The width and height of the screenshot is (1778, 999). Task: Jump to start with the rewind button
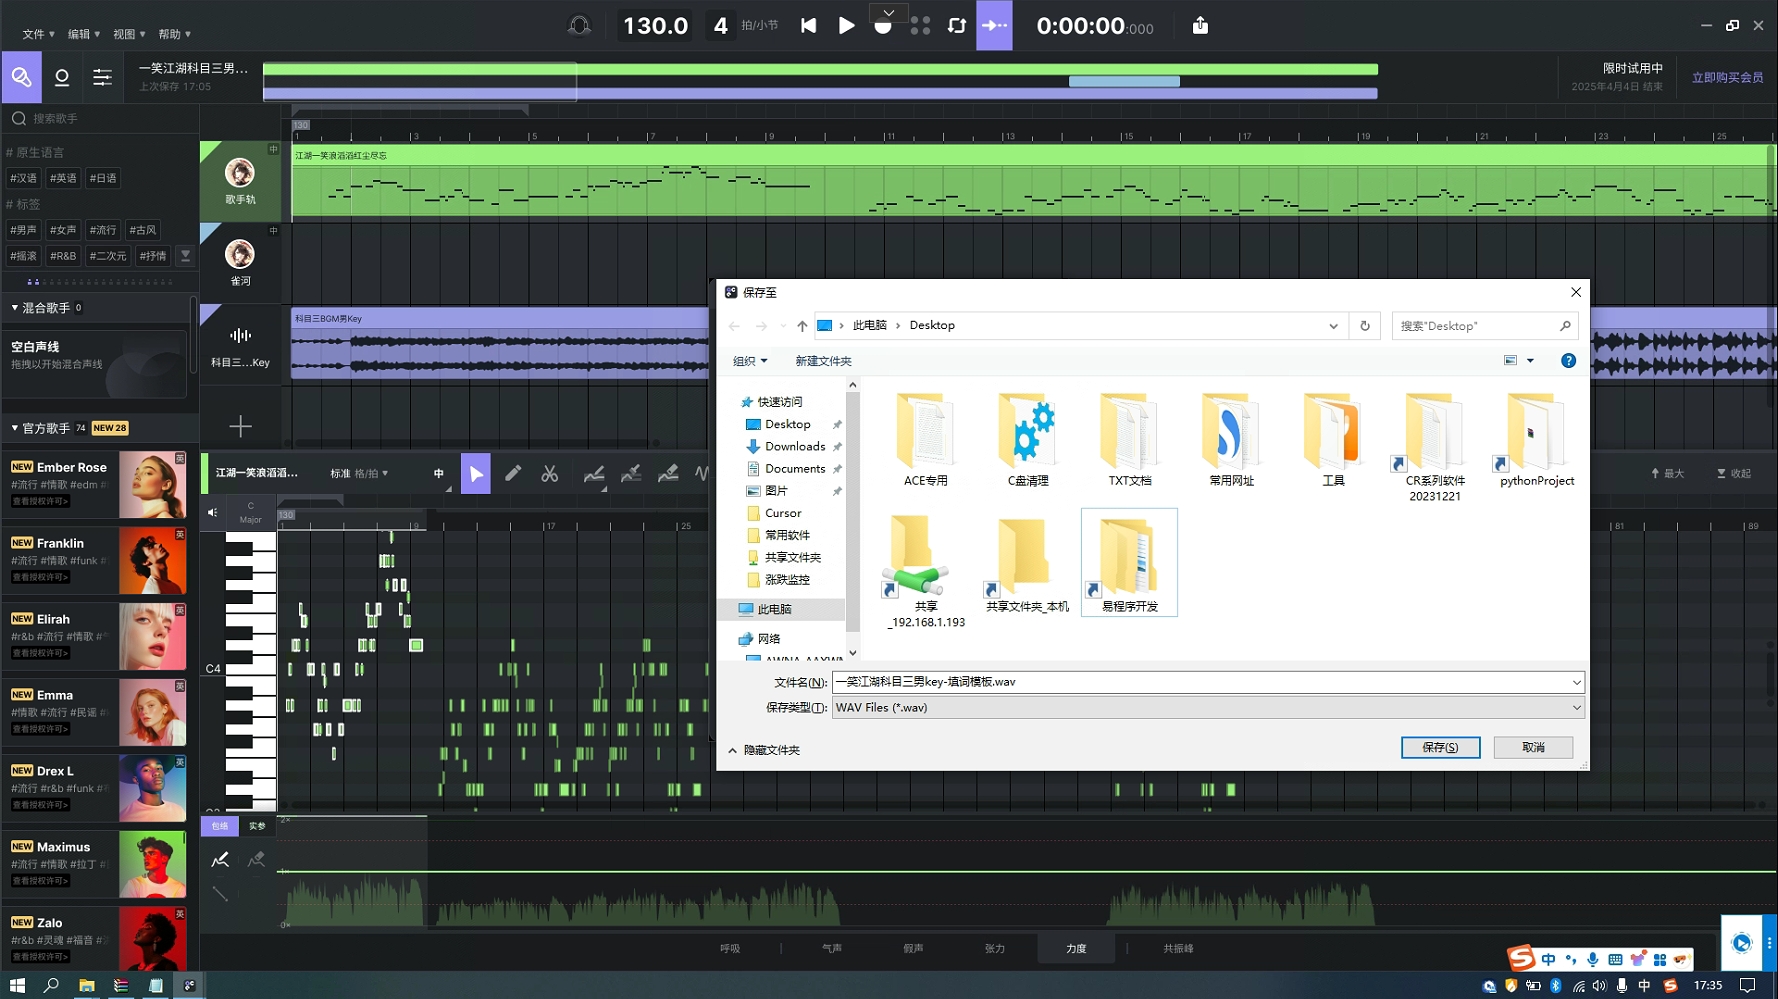click(808, 26)
